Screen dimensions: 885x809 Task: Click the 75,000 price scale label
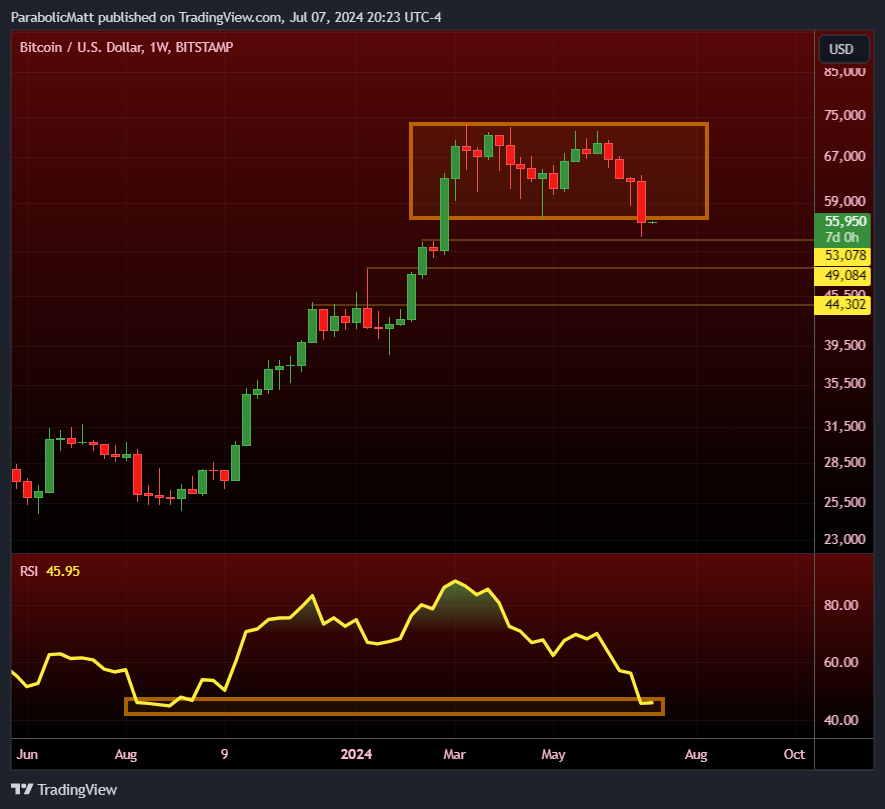pyautogui.click(x=844, y=115)
